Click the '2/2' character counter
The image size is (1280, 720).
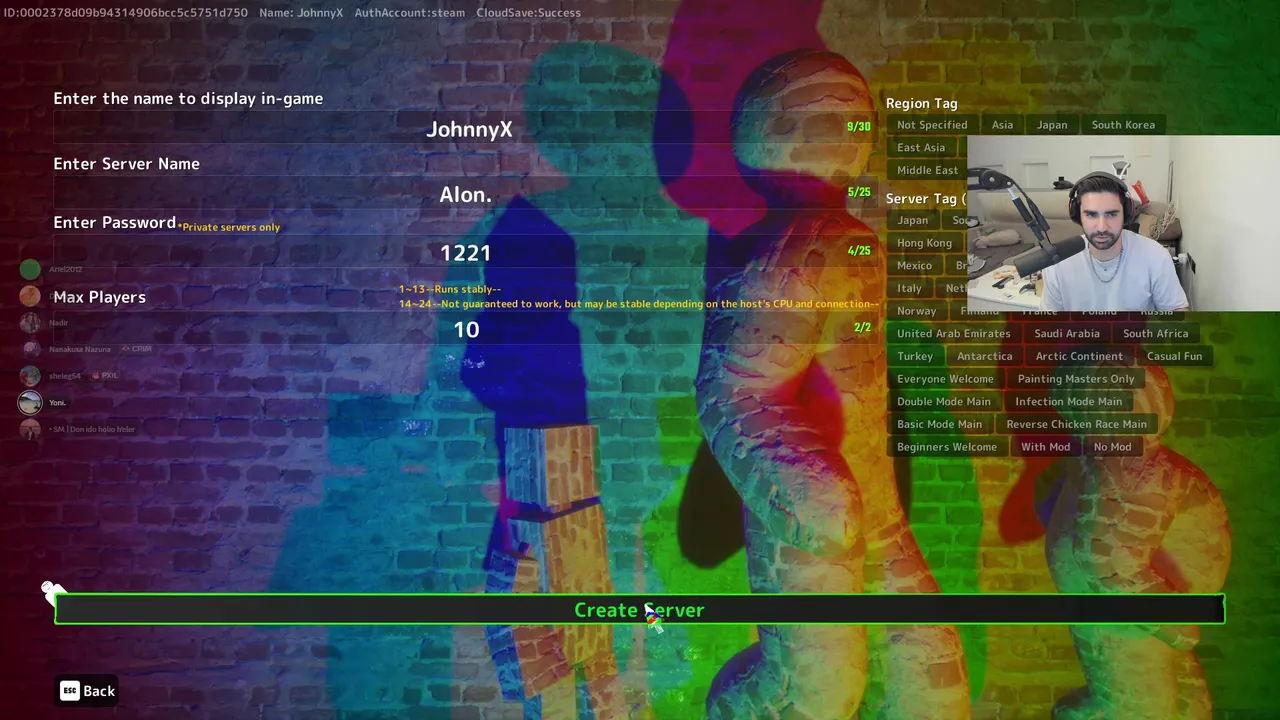coord(862,327)
